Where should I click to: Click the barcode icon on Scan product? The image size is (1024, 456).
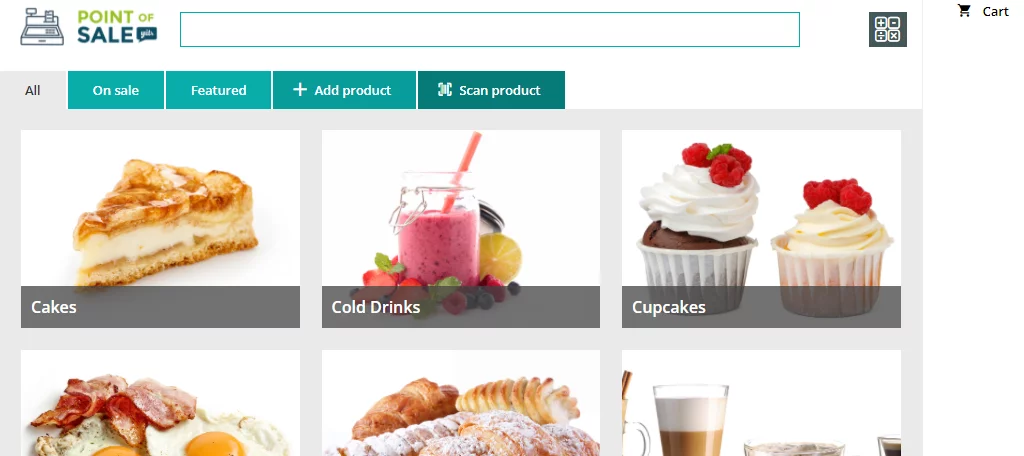tap(445, 90)
